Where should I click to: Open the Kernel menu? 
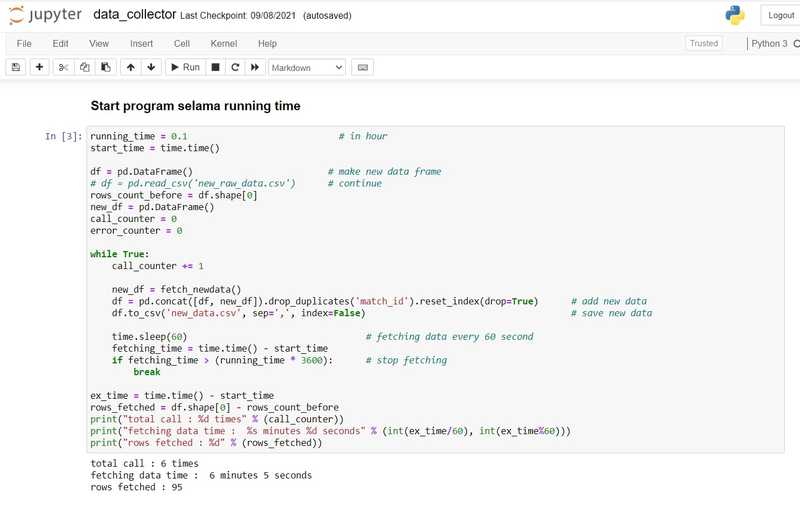tap(223, 44)
